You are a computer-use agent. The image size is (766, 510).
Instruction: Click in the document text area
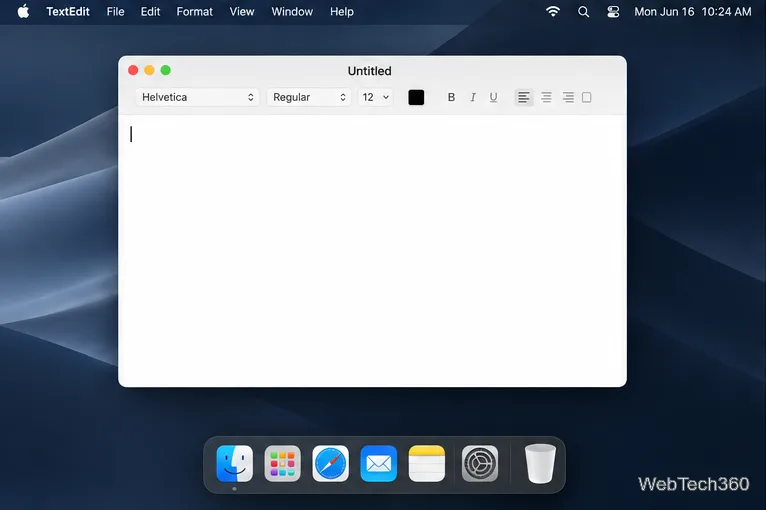tap(372, 251)
